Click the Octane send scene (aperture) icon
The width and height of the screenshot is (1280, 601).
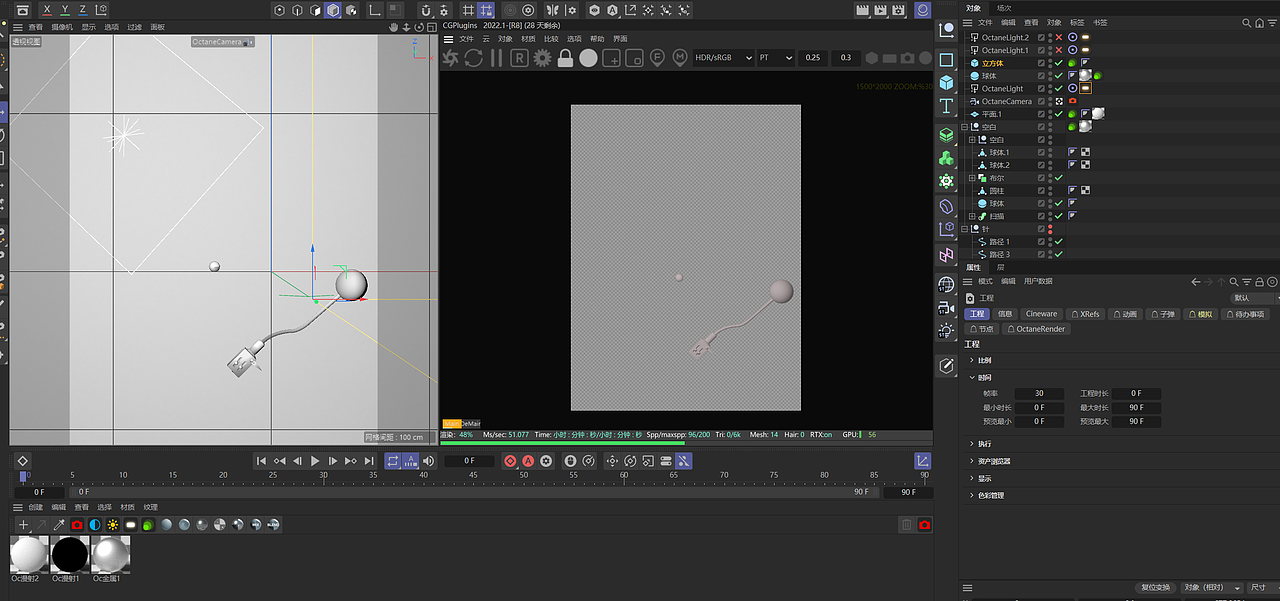[451, 58]
